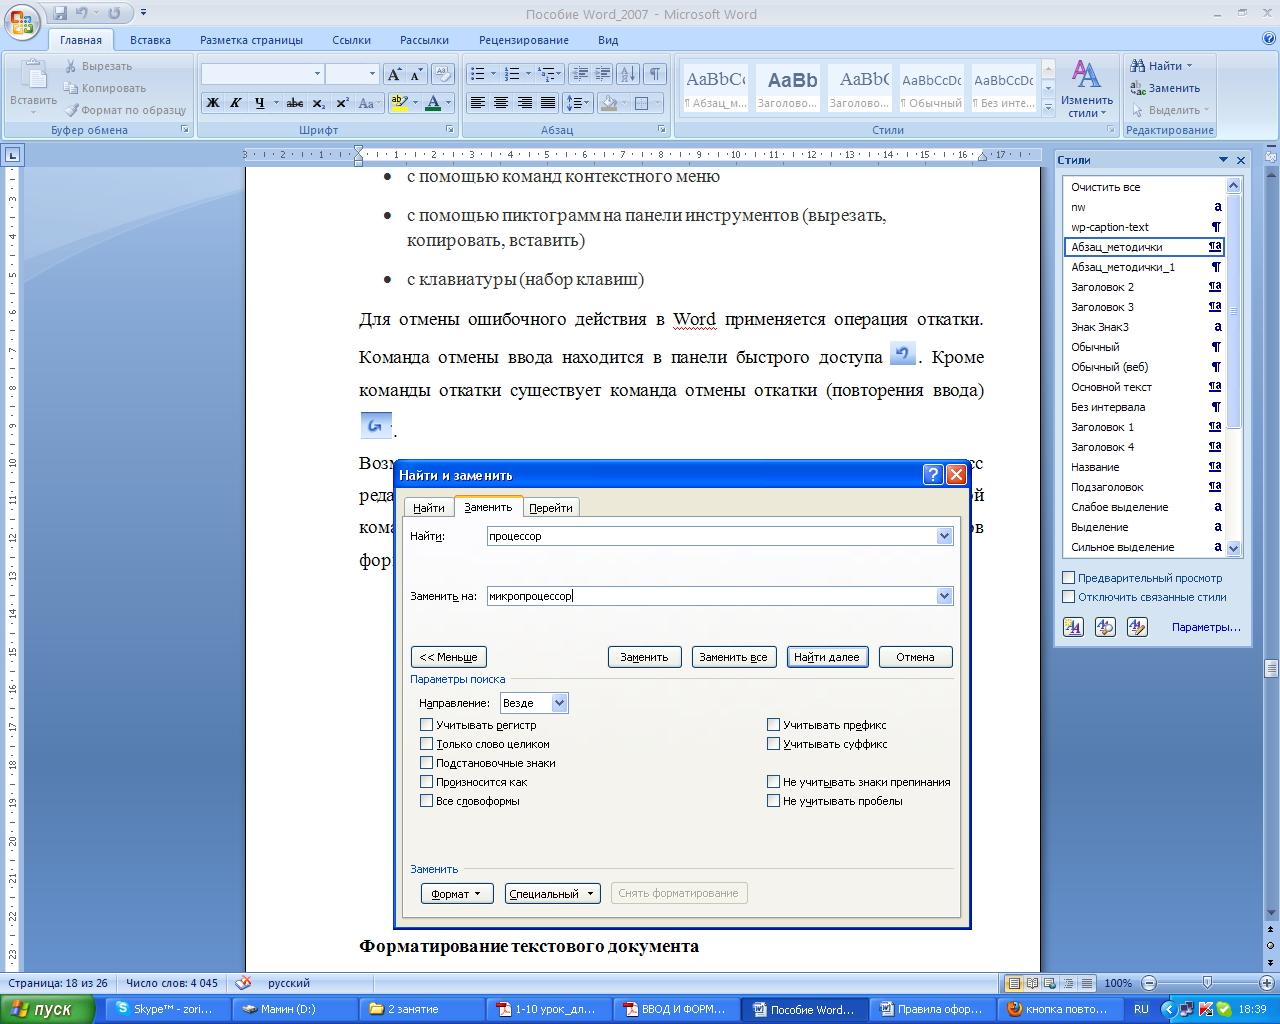Check Предварительный просмотр in Стили pane
Image resolution: width=1280 pixels, height=1024 pixels.
tap(1069, 578)
